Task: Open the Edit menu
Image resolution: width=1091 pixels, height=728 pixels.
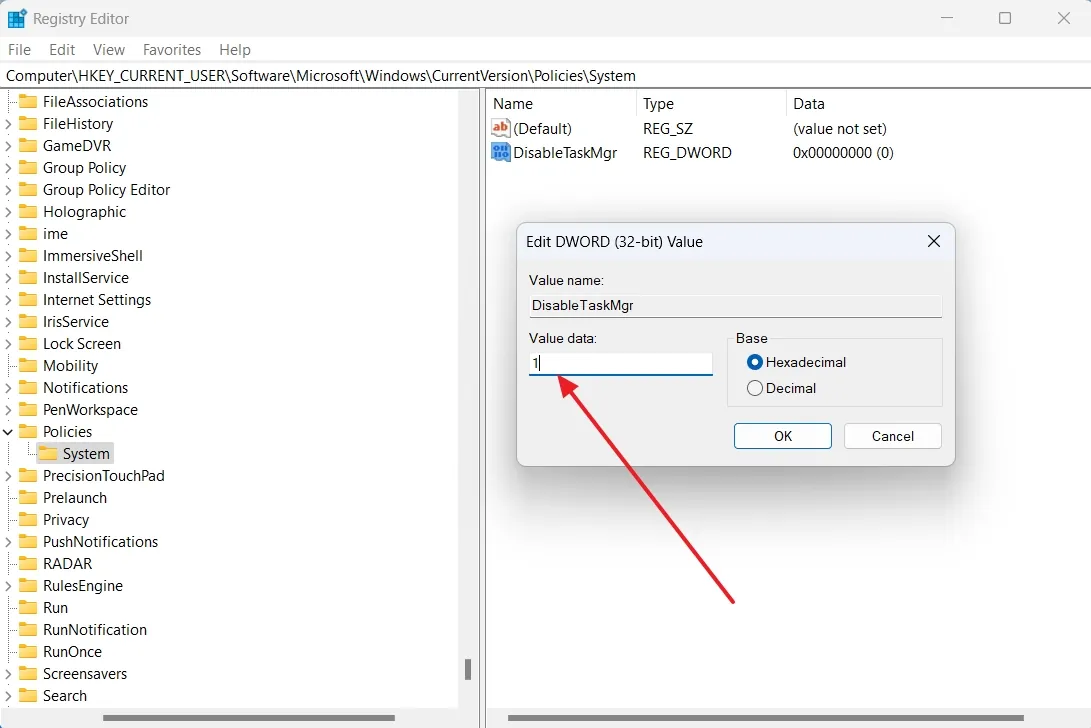Action: [x=62, y=49]
